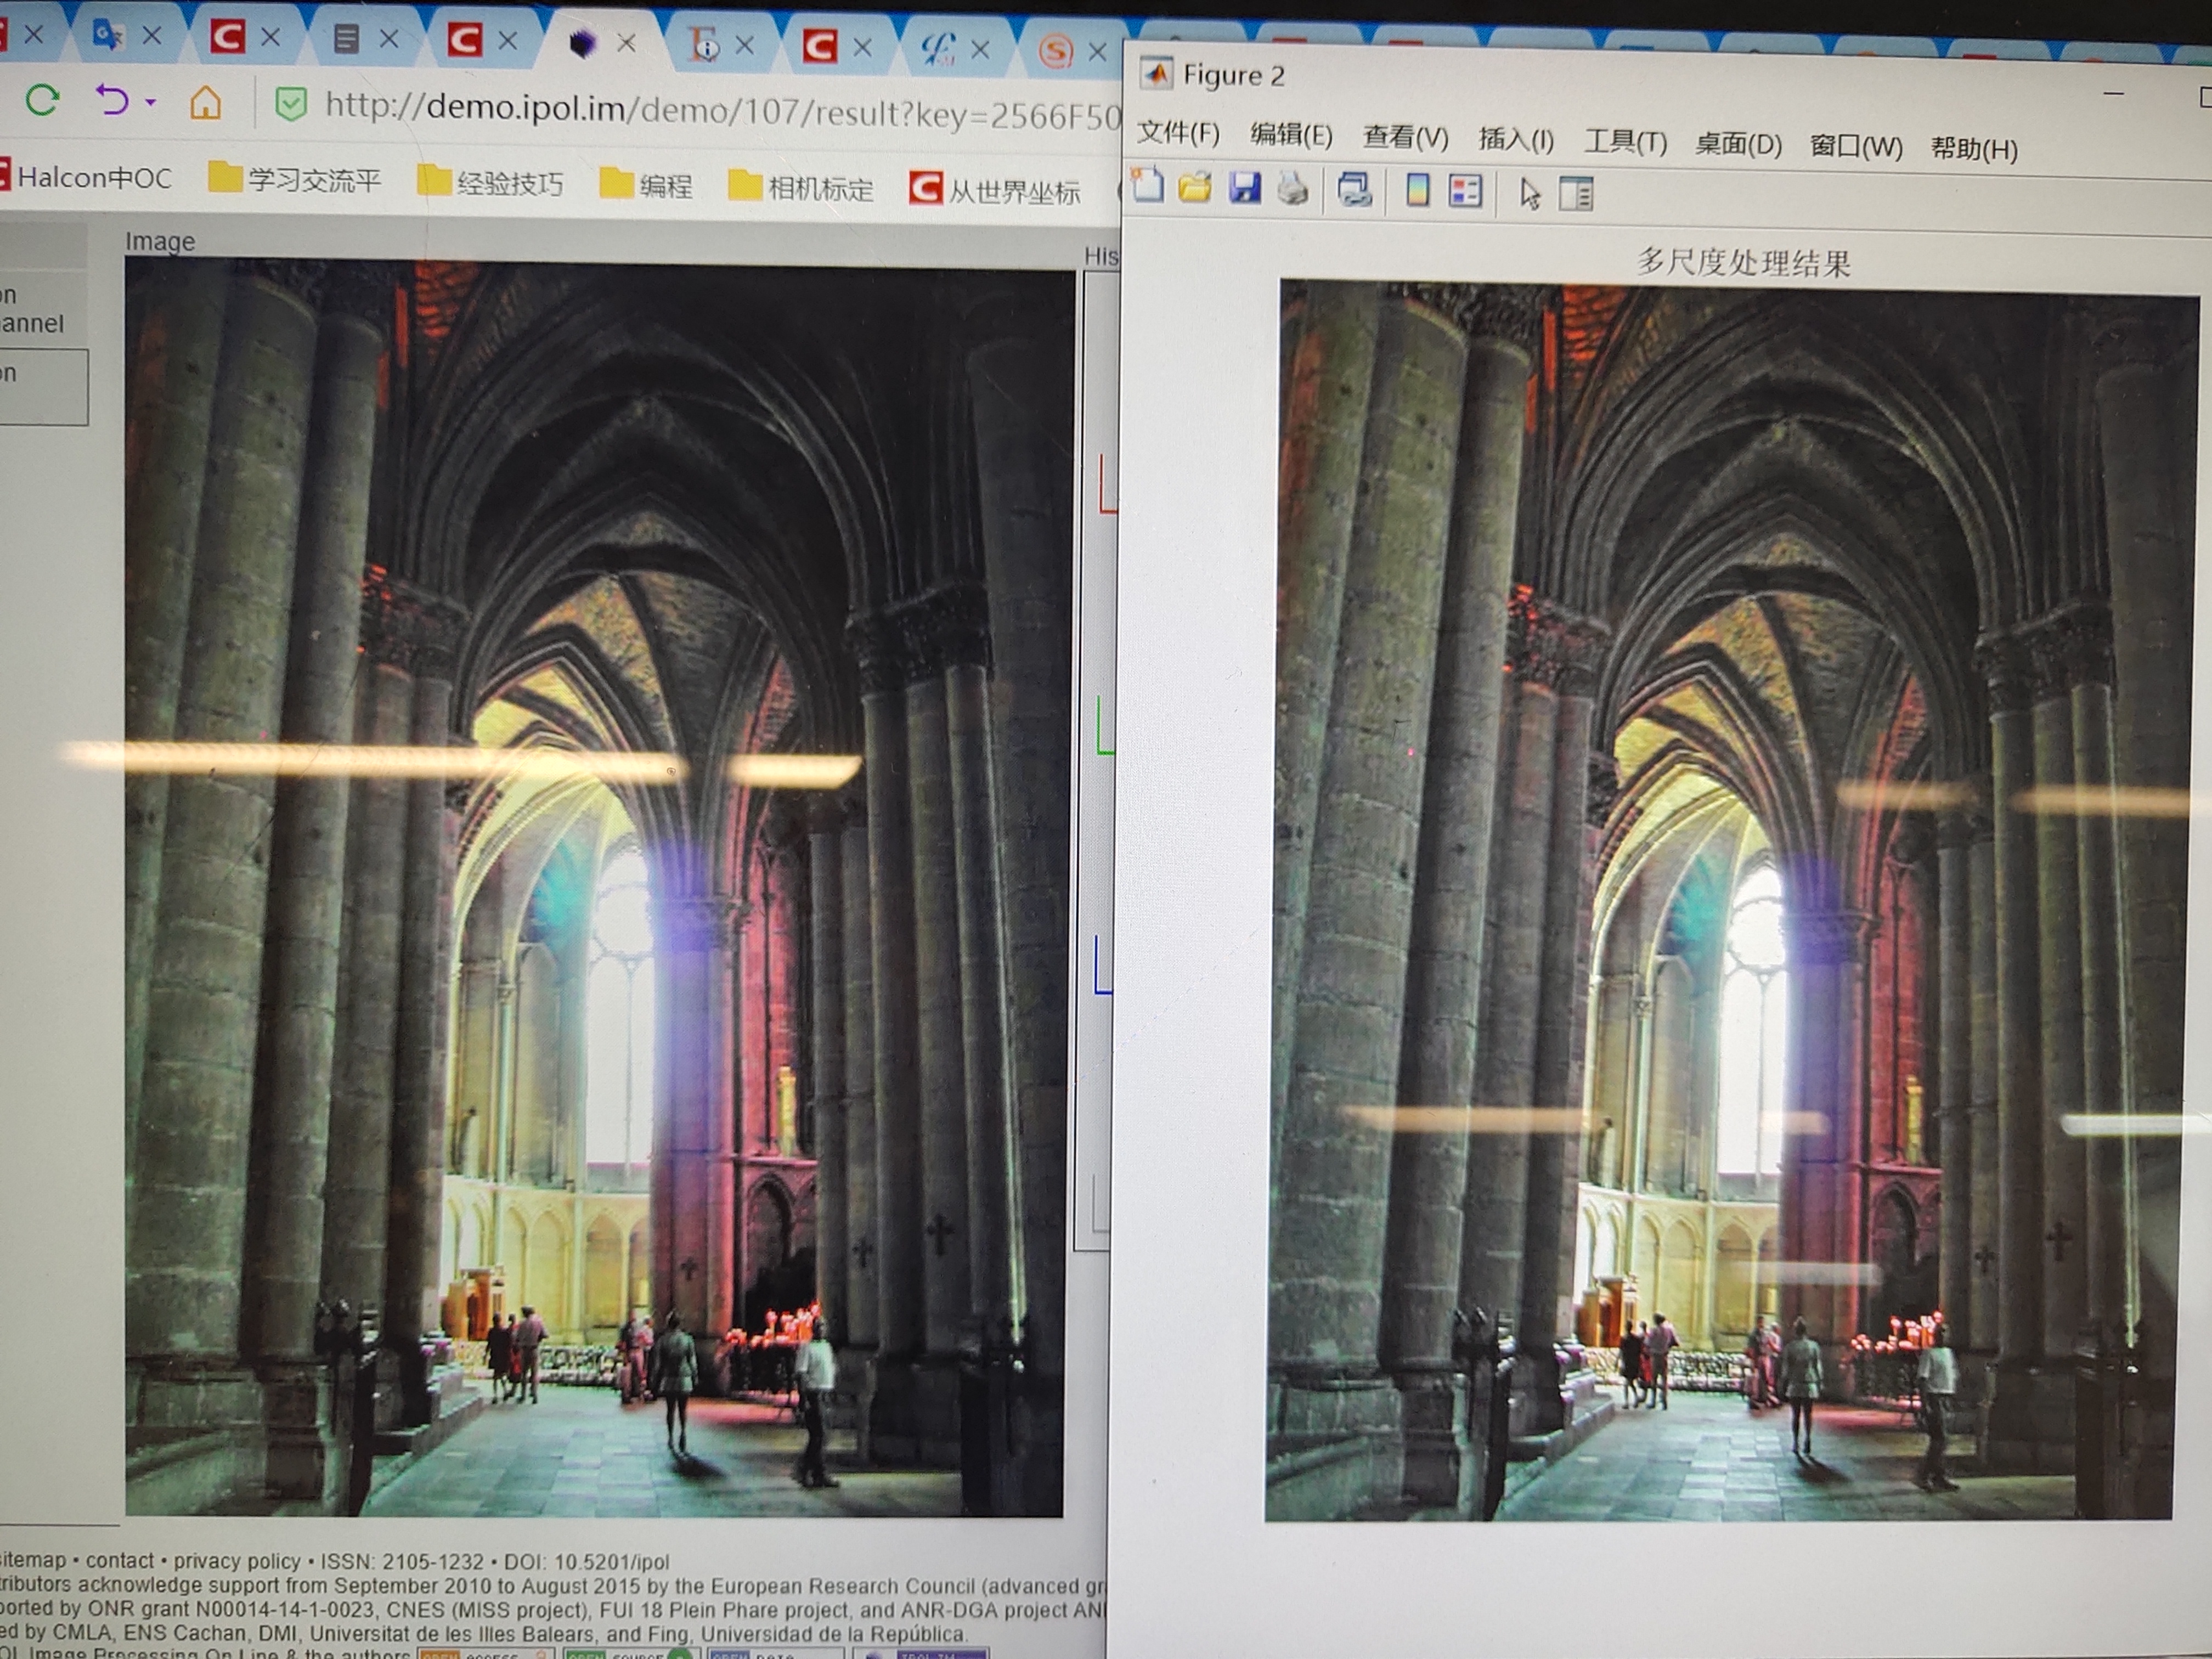Click the privacy policy footer link
2212x1659 pixels.
[236, 1561]
